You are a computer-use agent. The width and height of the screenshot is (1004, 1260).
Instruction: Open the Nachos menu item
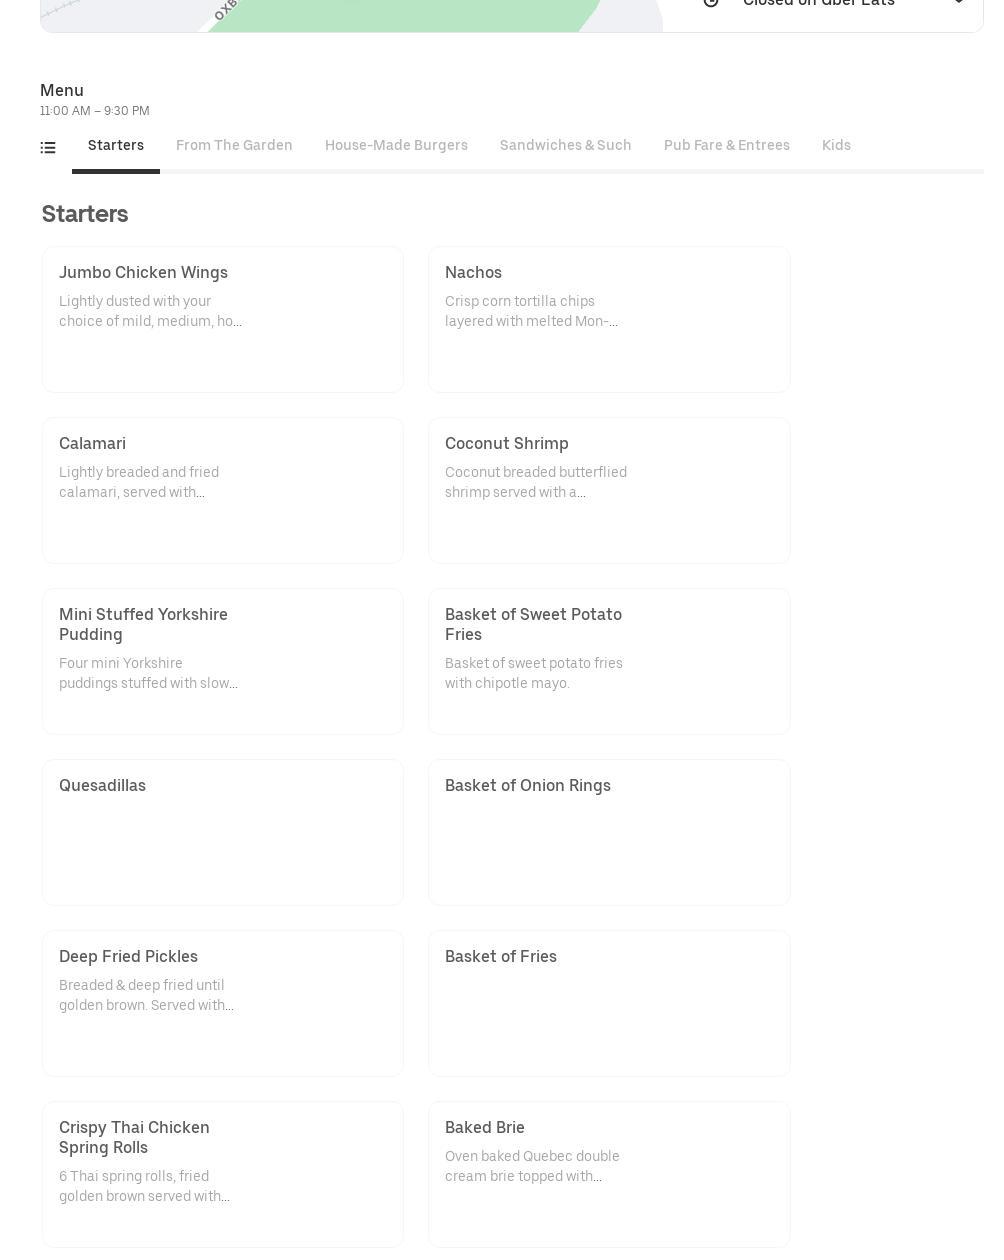click(x=609, y=320)
